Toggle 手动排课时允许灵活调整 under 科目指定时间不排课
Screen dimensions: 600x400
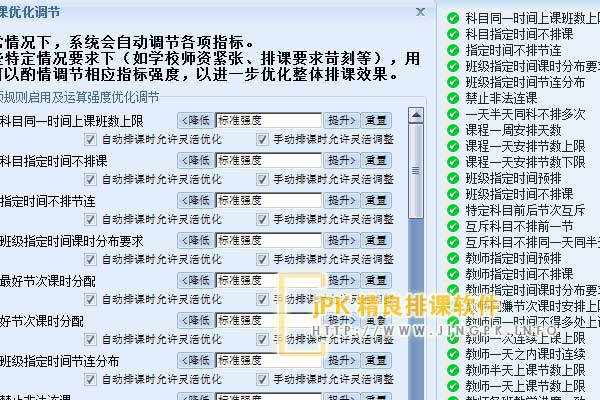pyautogui.click(x=262, y=179)
